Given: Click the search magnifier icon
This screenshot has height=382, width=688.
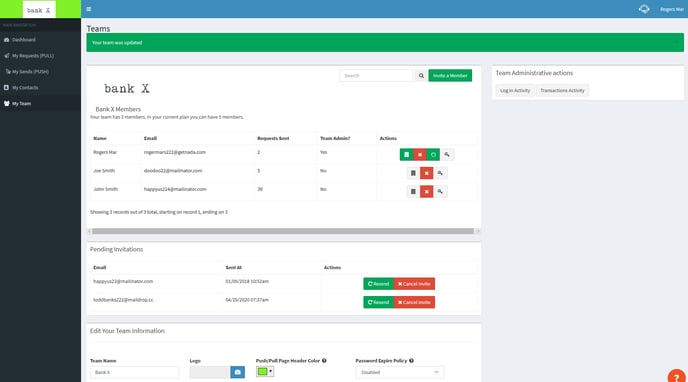Looking at the screenshot, I should point(421,75).
